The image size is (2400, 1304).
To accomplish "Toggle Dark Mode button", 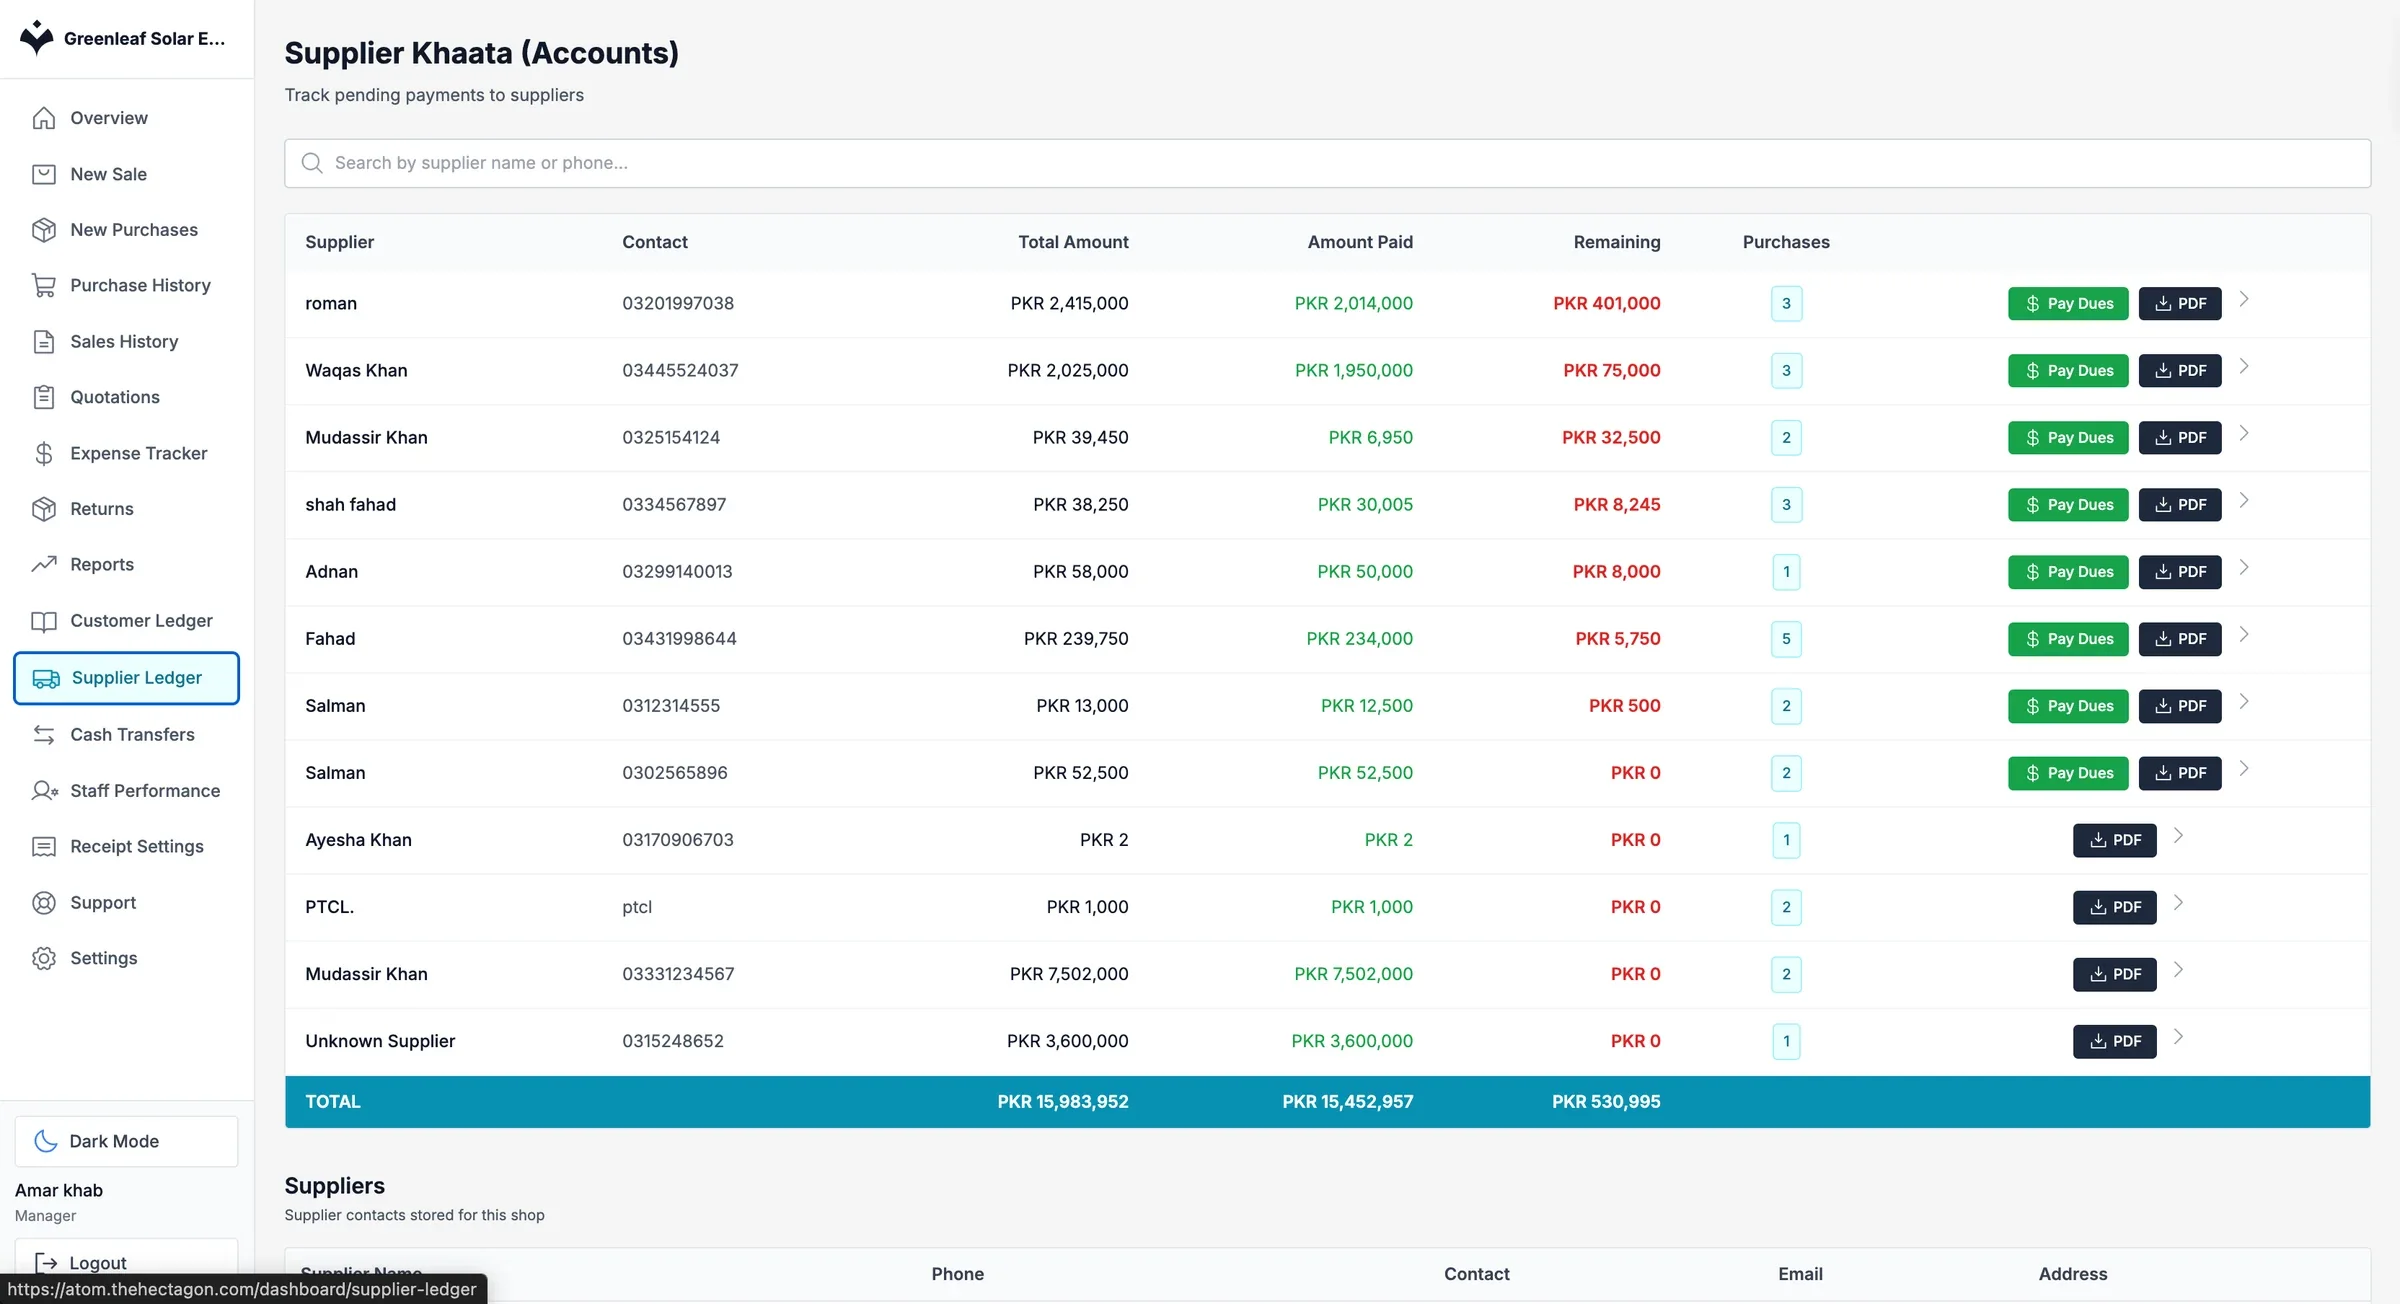I will [x=127, y=1141].
